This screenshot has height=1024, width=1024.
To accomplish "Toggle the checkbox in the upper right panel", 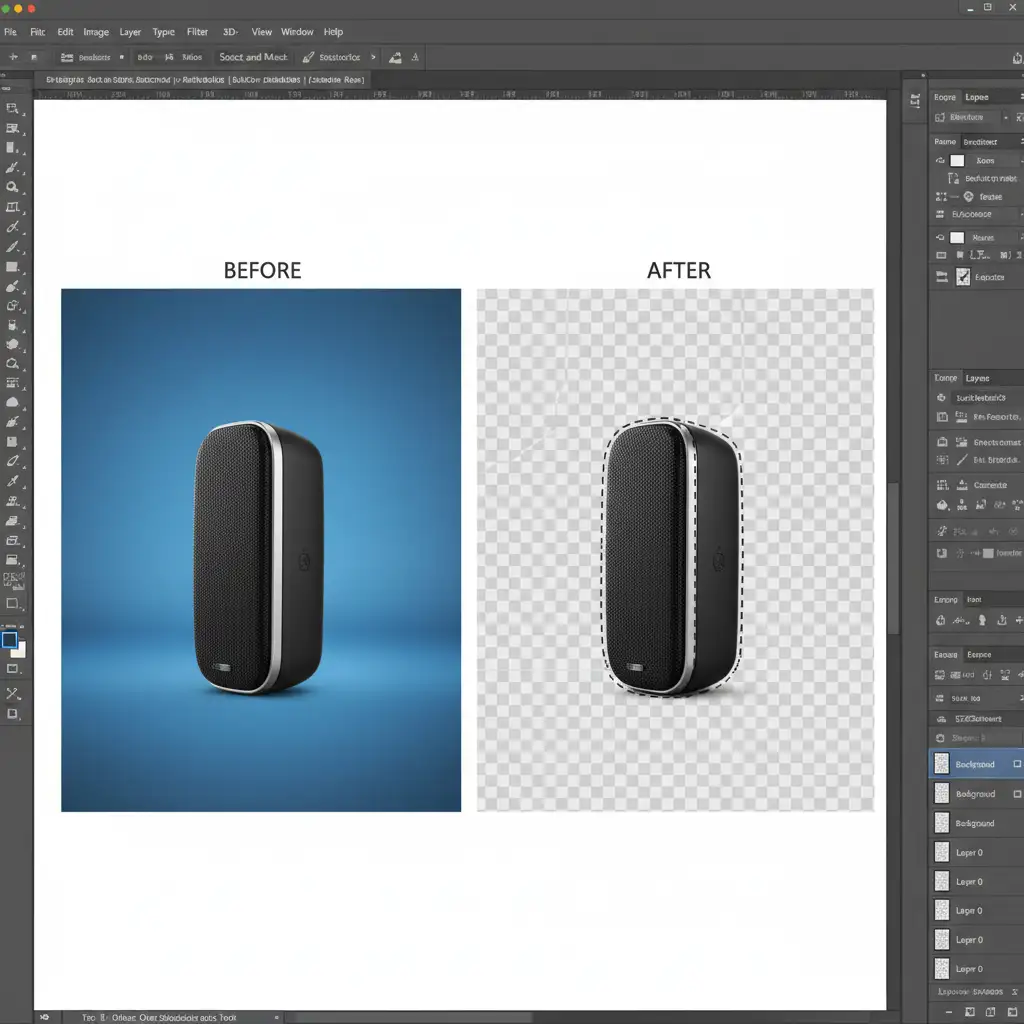I will click(x=963, y=277).
